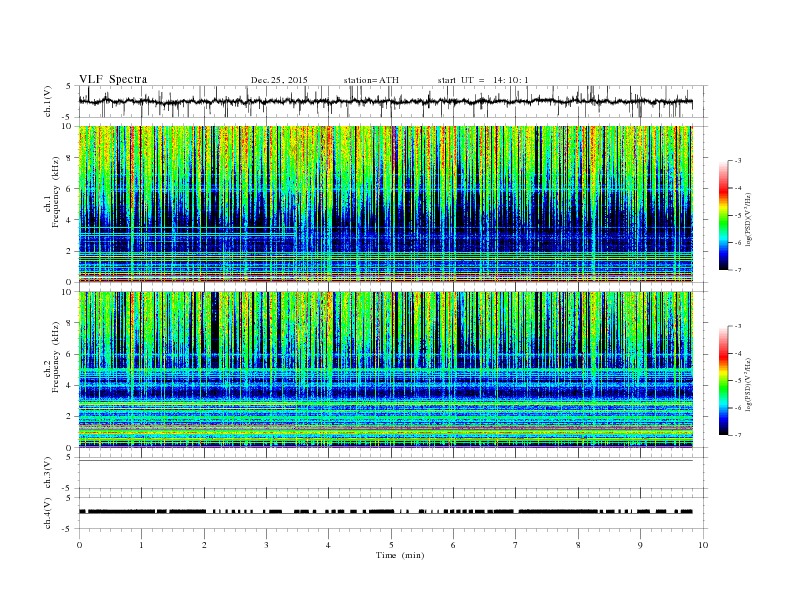
Task: Click the 'station=ATH' header label
Action: pyautogui.click(x=371, y=80)
